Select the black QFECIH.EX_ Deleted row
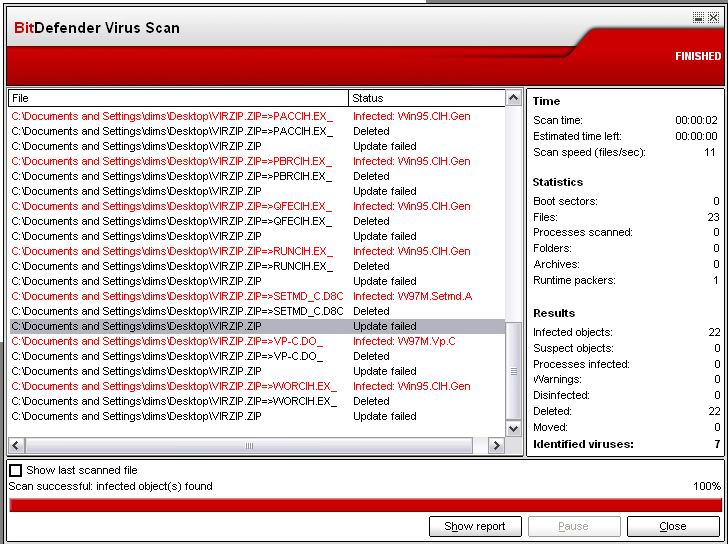728x544 pixels. click(x=257, y=221)
